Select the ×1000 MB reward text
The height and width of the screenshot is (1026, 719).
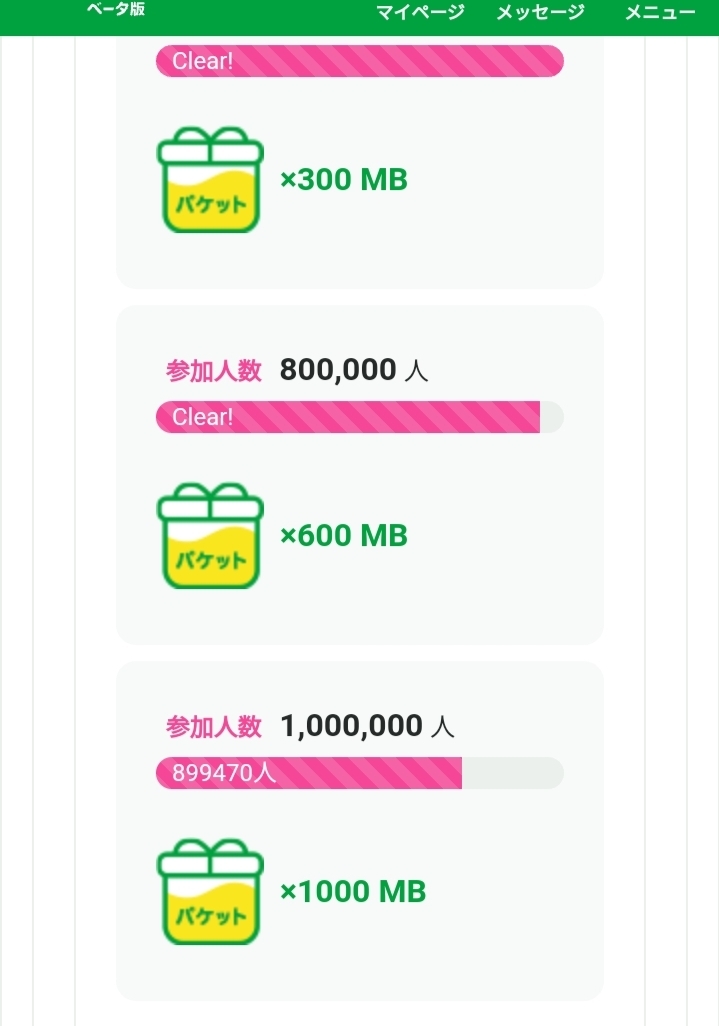click(353, 892)
